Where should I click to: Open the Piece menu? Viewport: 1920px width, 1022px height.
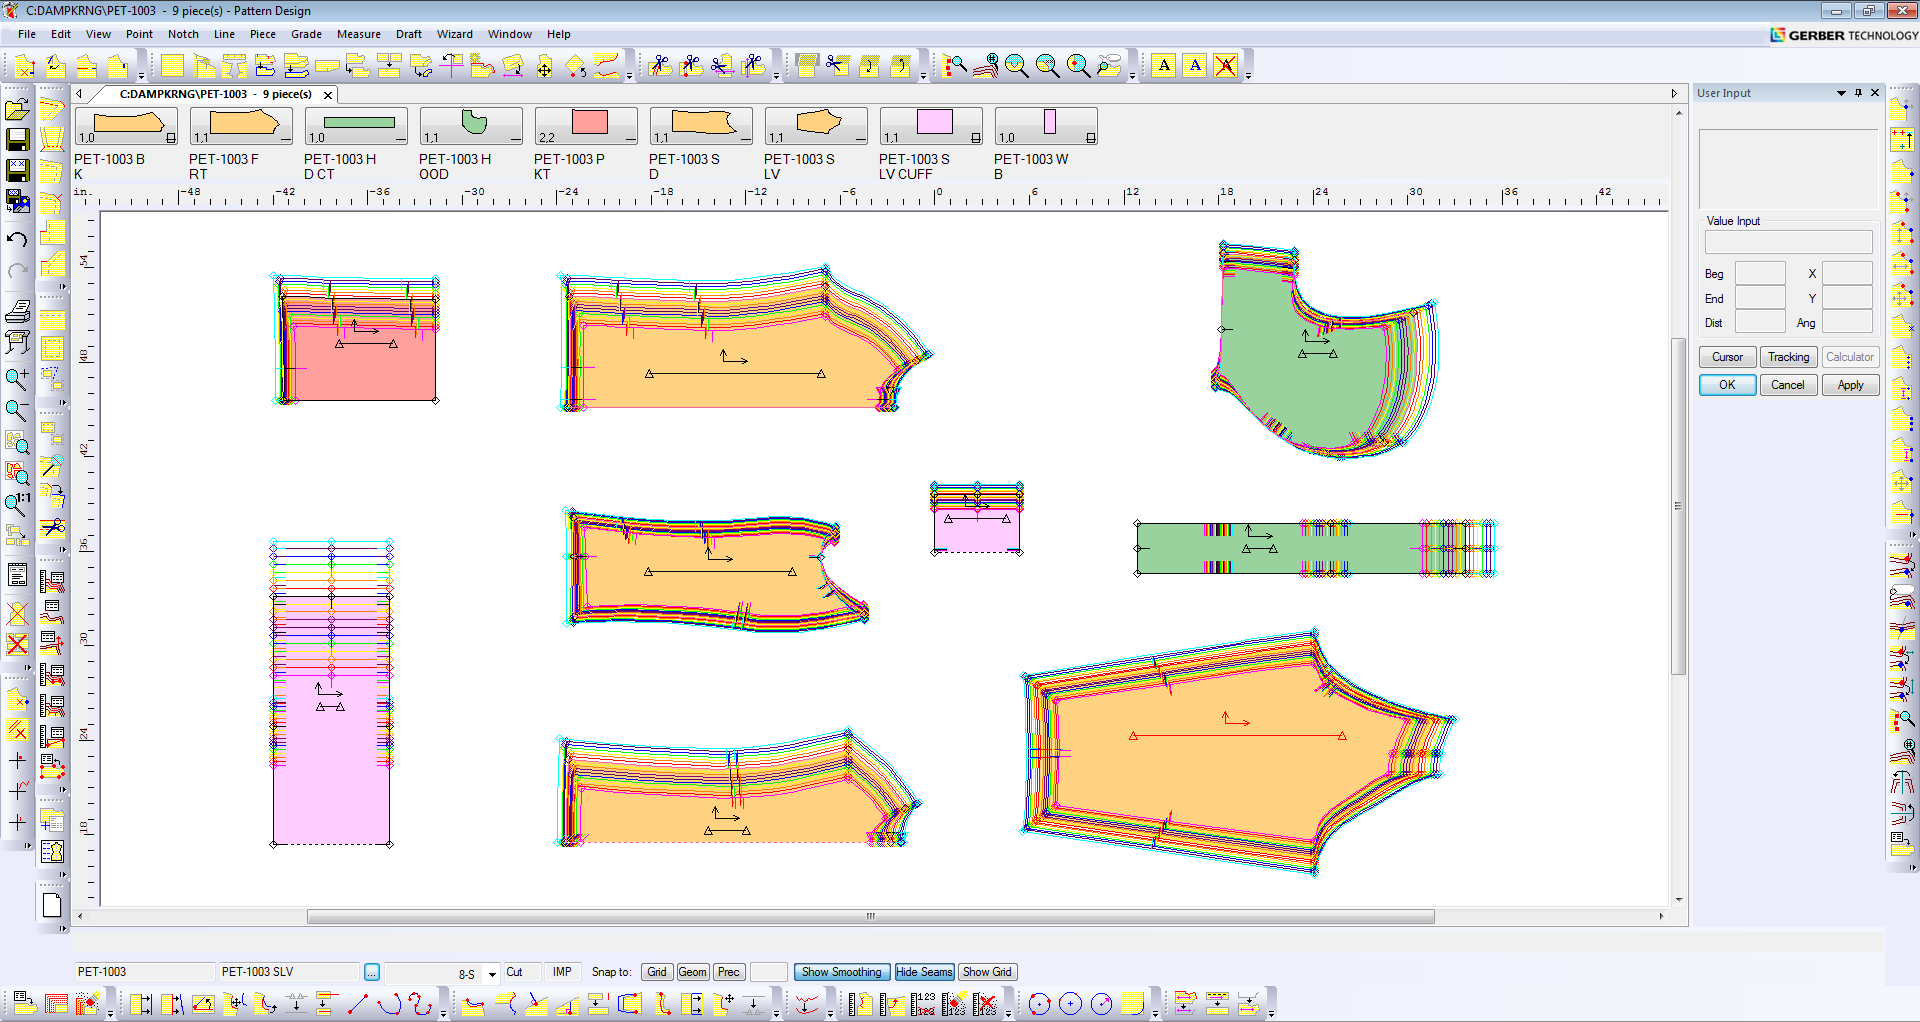[263, 34]
